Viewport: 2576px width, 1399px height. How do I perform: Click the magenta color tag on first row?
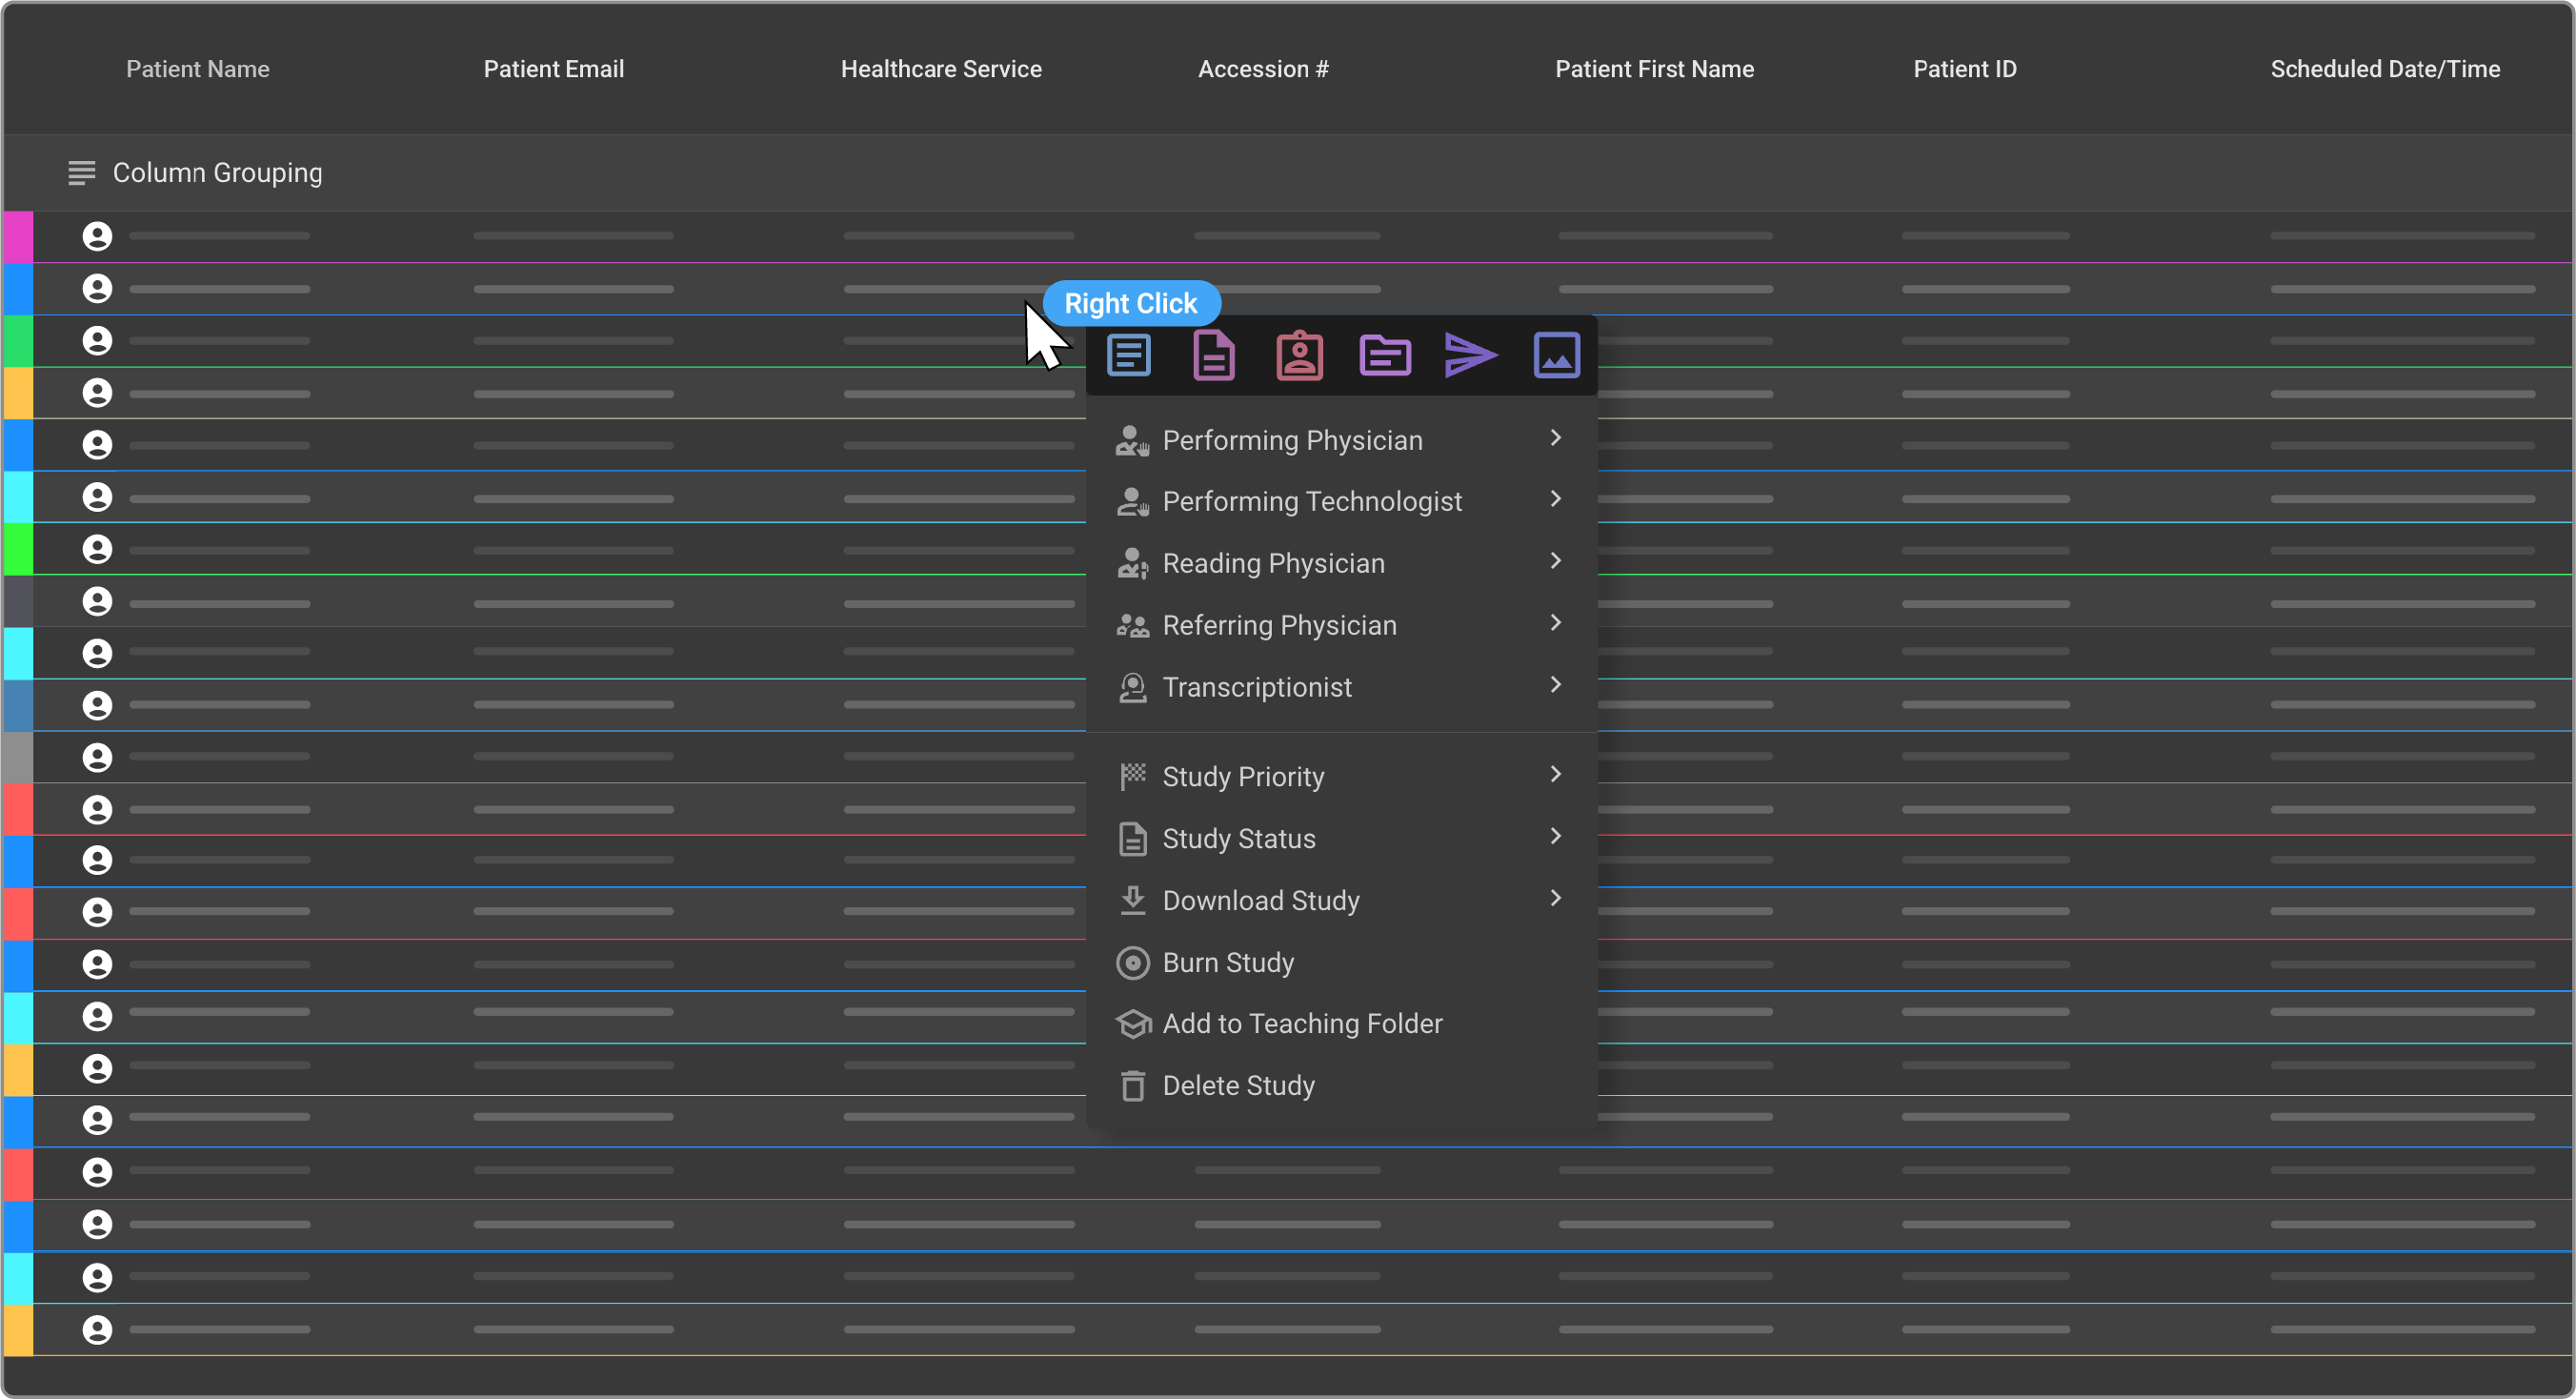tap(18, 237)
